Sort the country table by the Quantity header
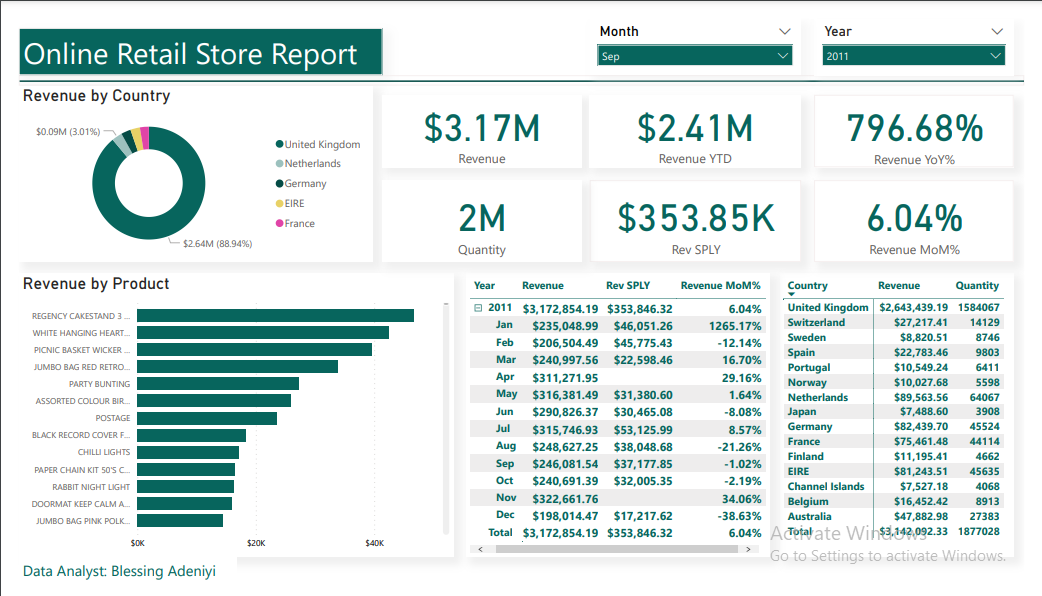The image size is (1042, 596). pos(978,285)
